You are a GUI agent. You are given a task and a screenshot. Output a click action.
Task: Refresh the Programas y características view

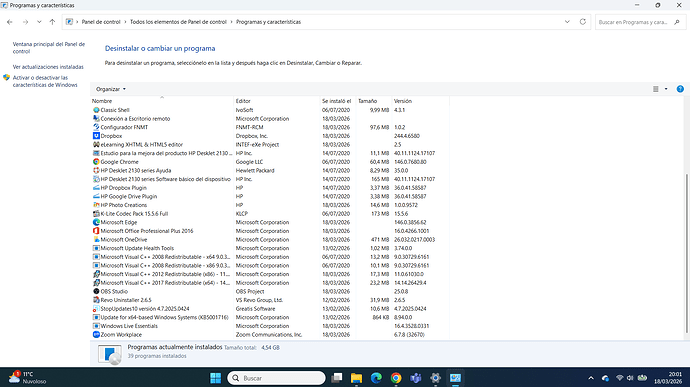tap(583, 22)
